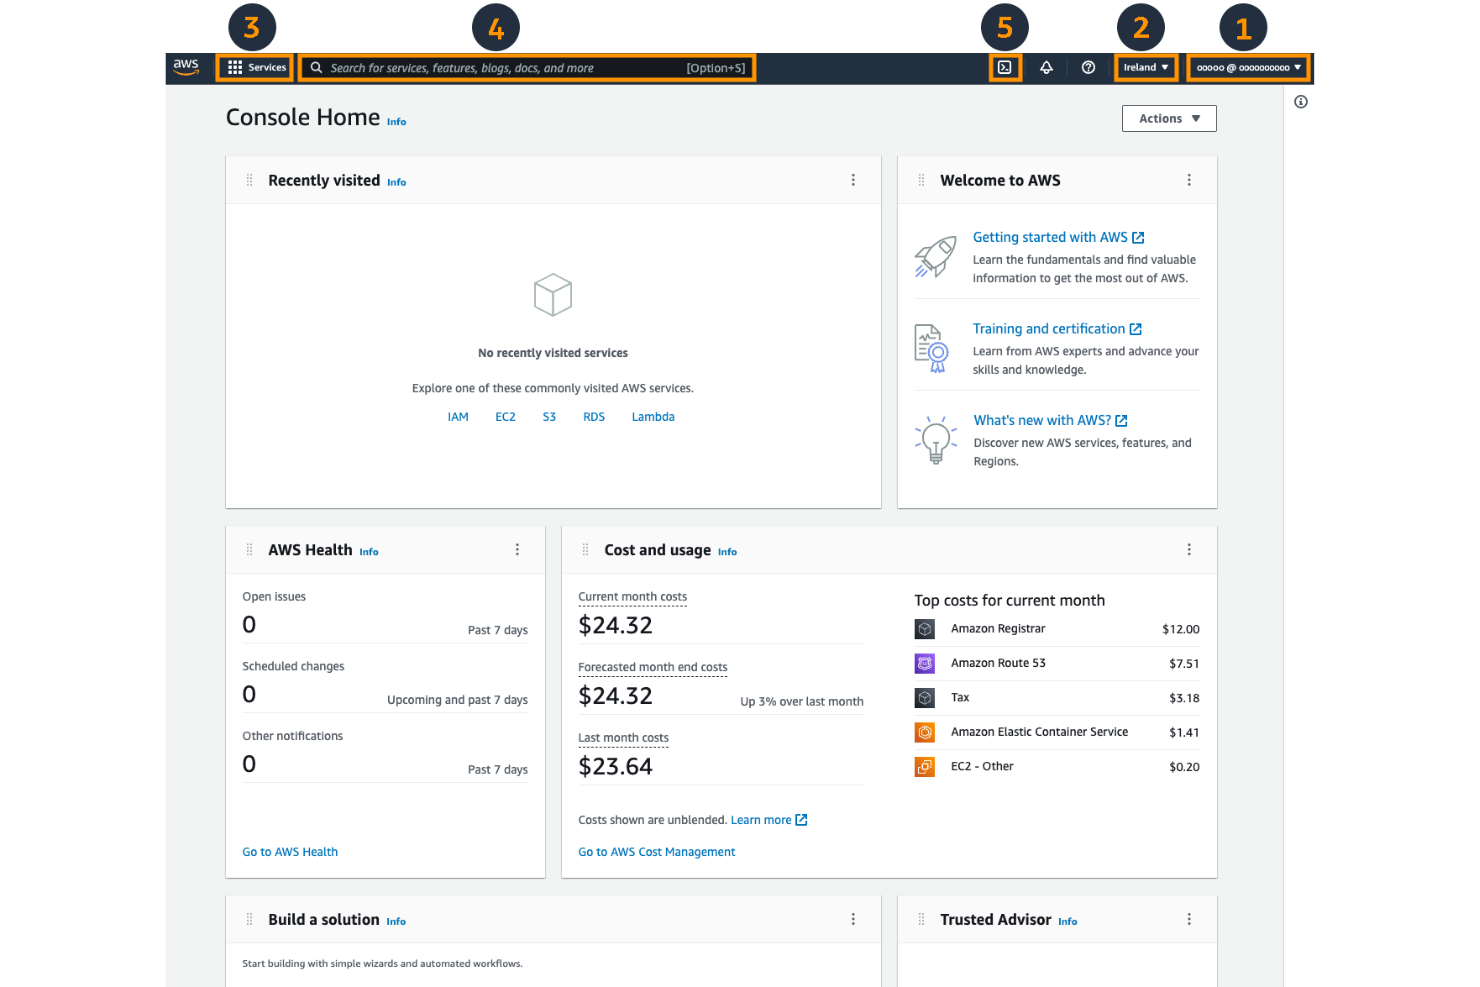Click the EC2 - Other service icon
This screenshot has width=1480, height=987.
pyautogui.click(x=924, y=767)
